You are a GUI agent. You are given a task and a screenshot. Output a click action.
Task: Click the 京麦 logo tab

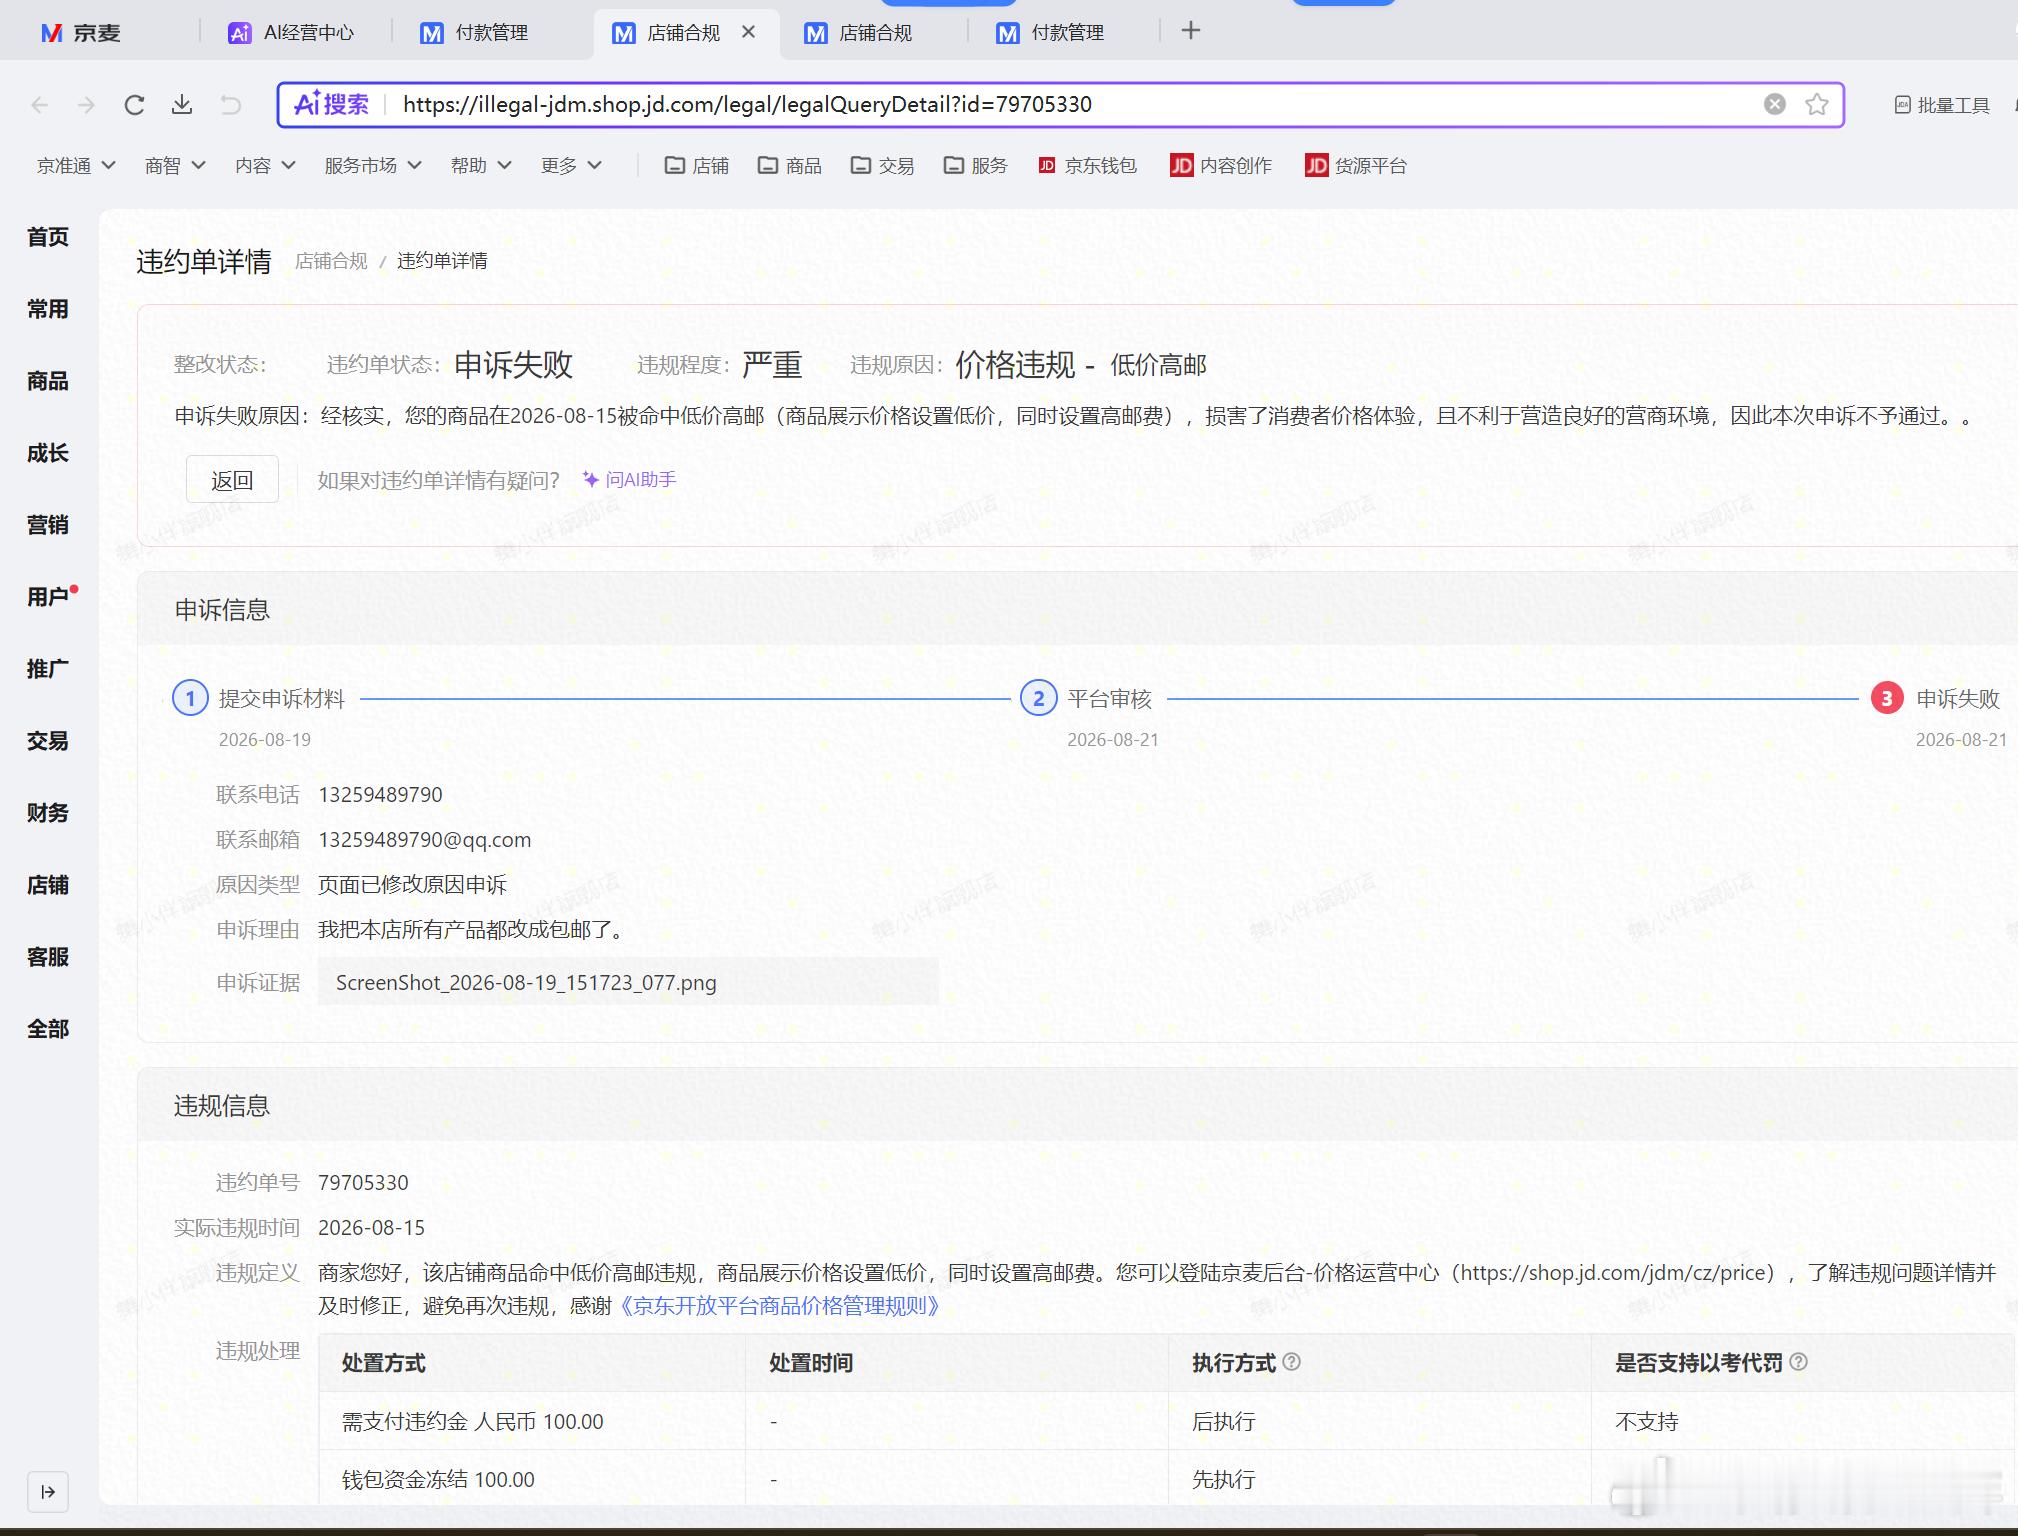click(x=80, y=33)
